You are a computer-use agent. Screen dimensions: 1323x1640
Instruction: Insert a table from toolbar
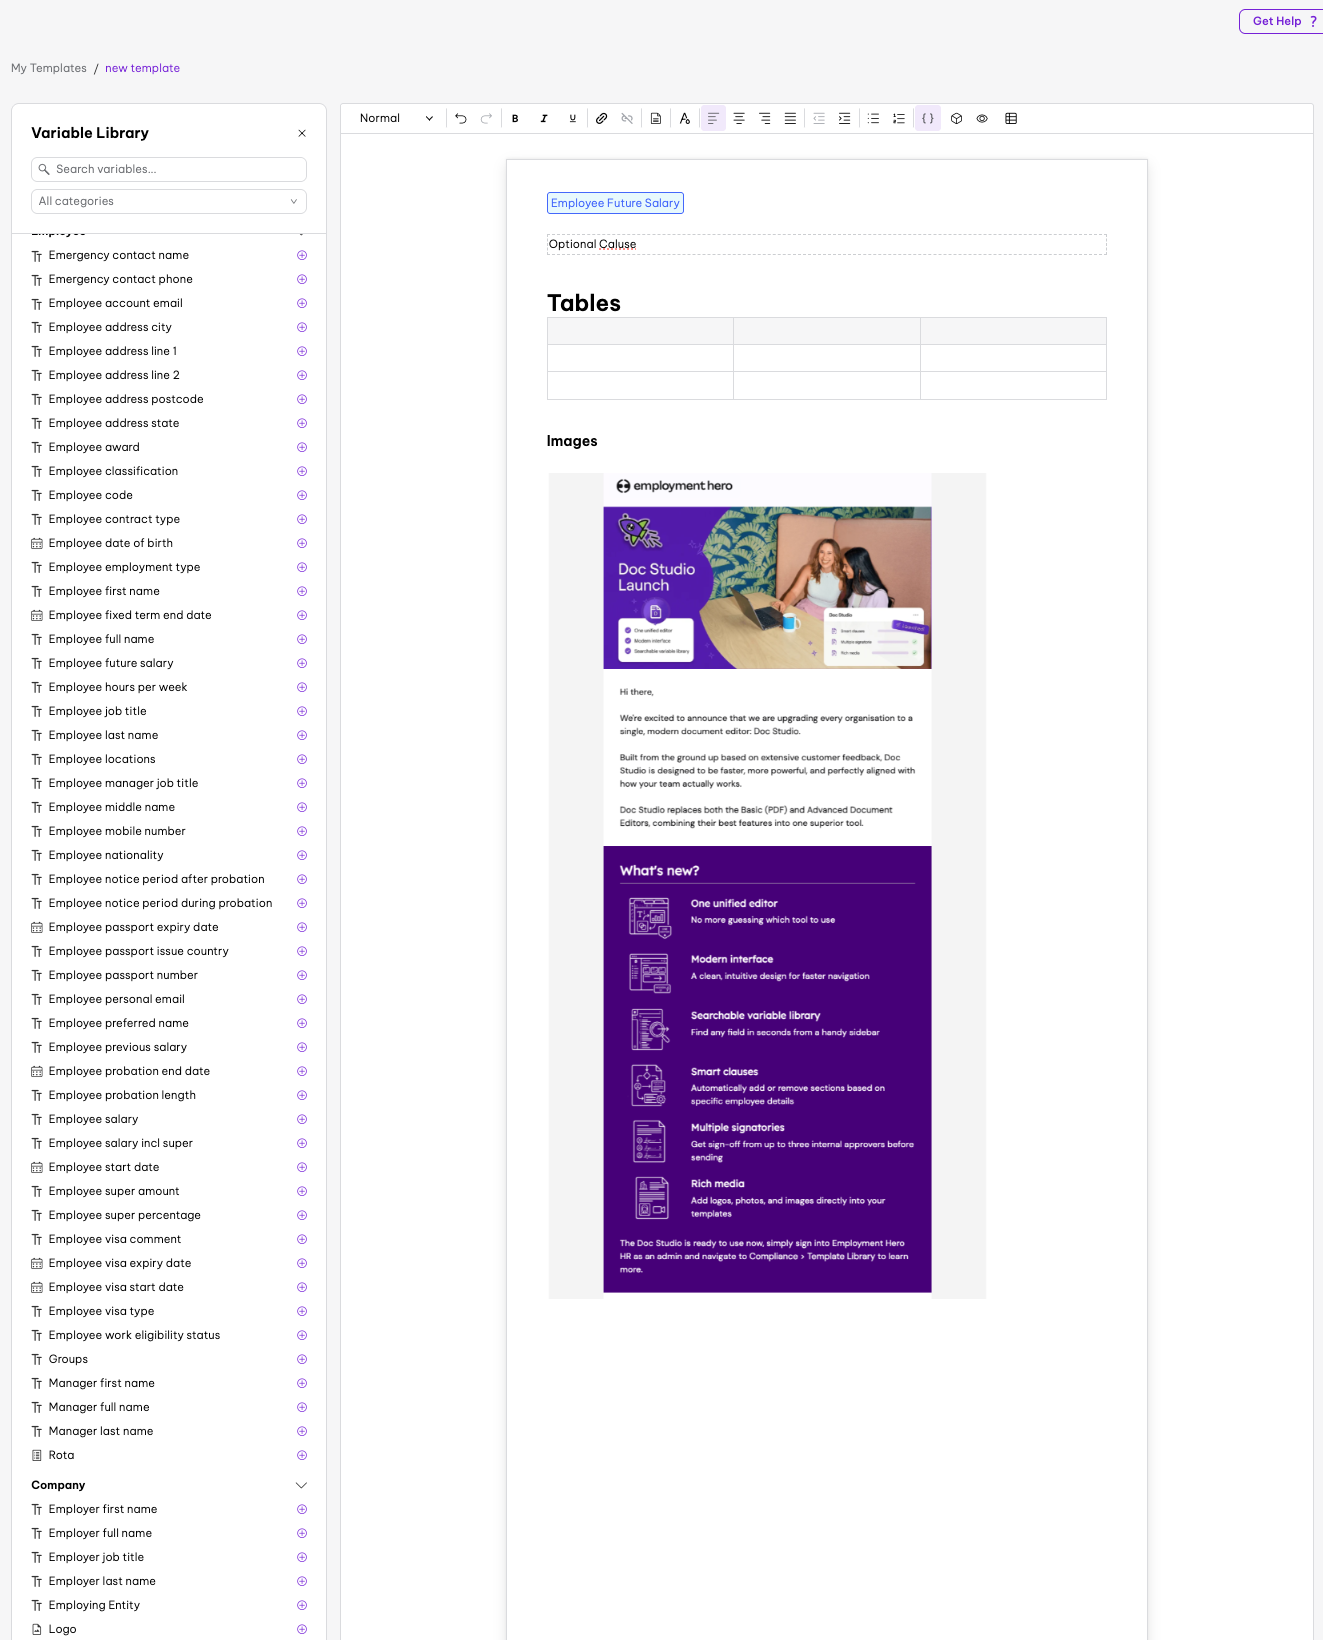(x=1011, y=118)
